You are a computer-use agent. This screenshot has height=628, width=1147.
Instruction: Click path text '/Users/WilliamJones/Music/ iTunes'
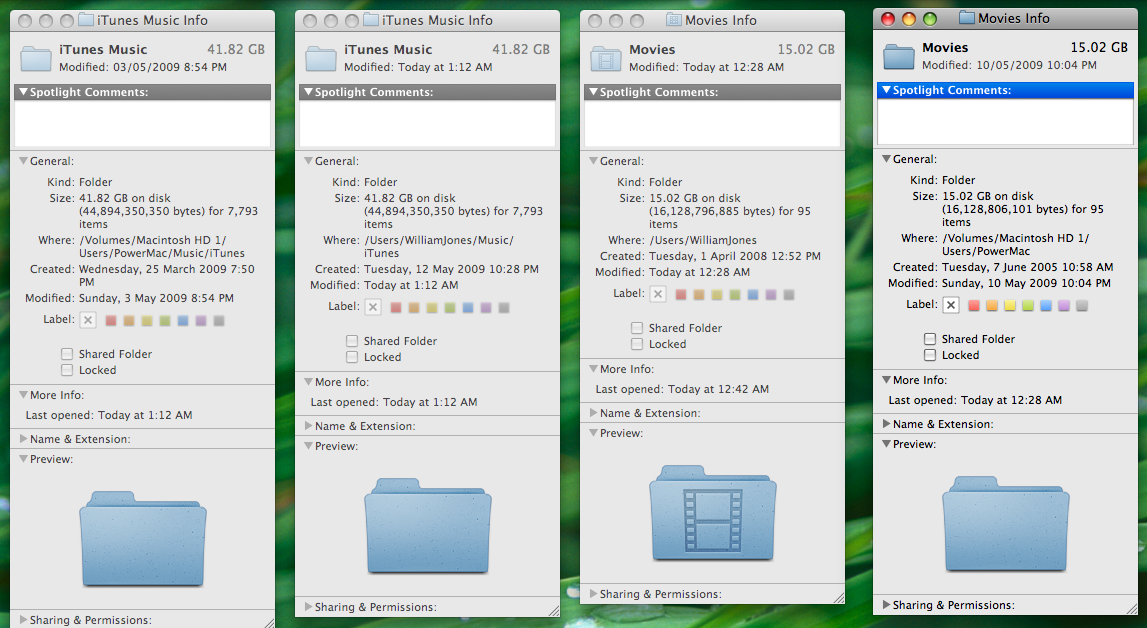(439, 246)
